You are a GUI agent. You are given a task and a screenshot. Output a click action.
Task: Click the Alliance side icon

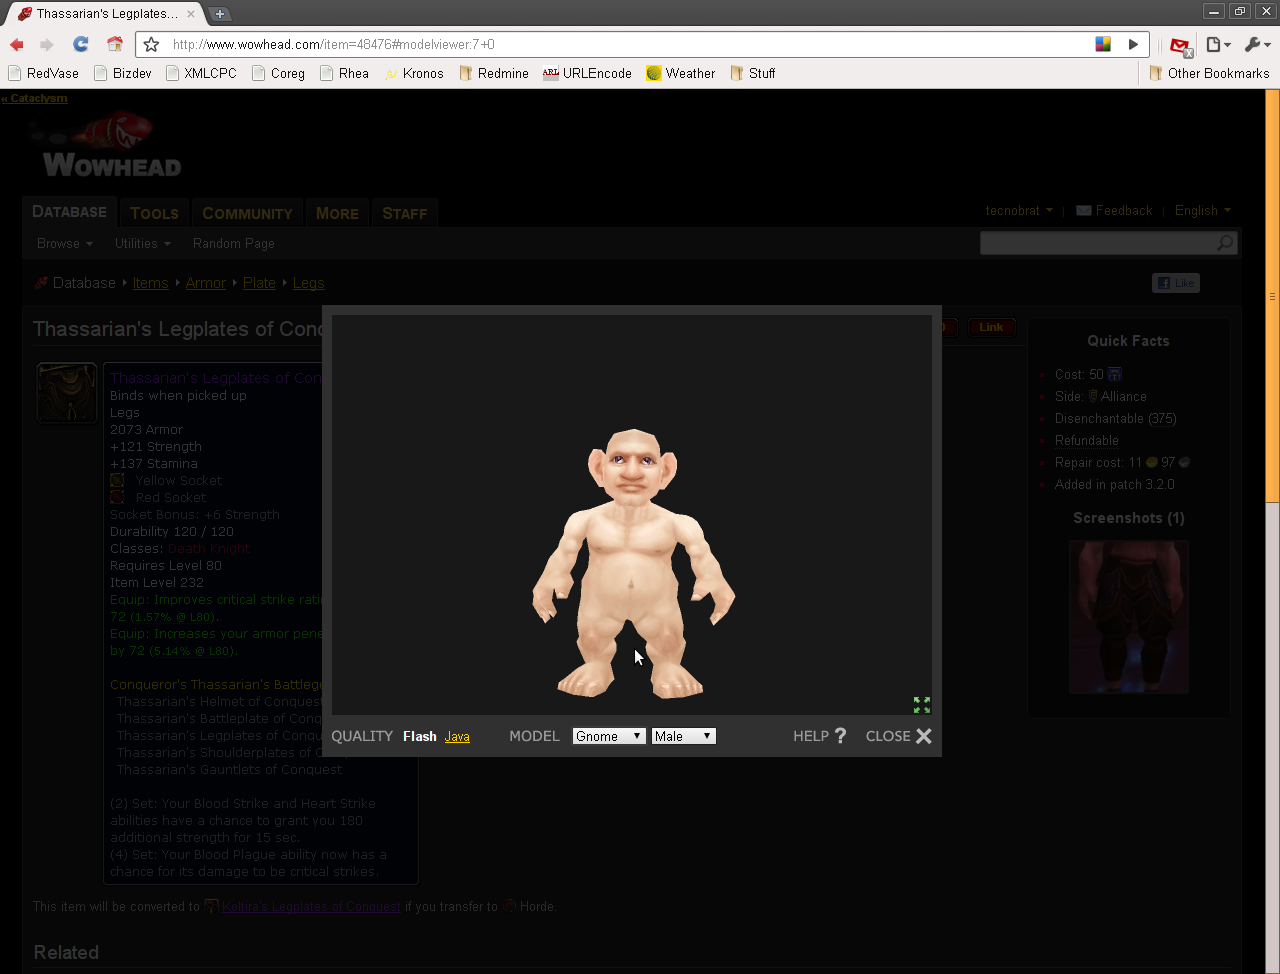pos(1094,396)
